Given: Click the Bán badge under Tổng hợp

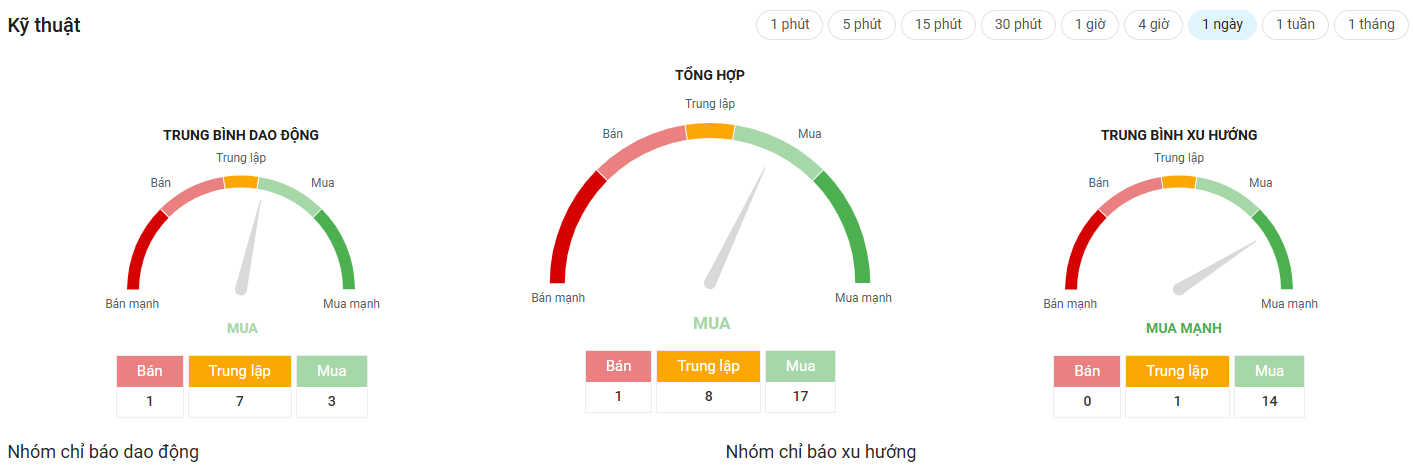Looking at the screenshot, I should coord(618,366).
